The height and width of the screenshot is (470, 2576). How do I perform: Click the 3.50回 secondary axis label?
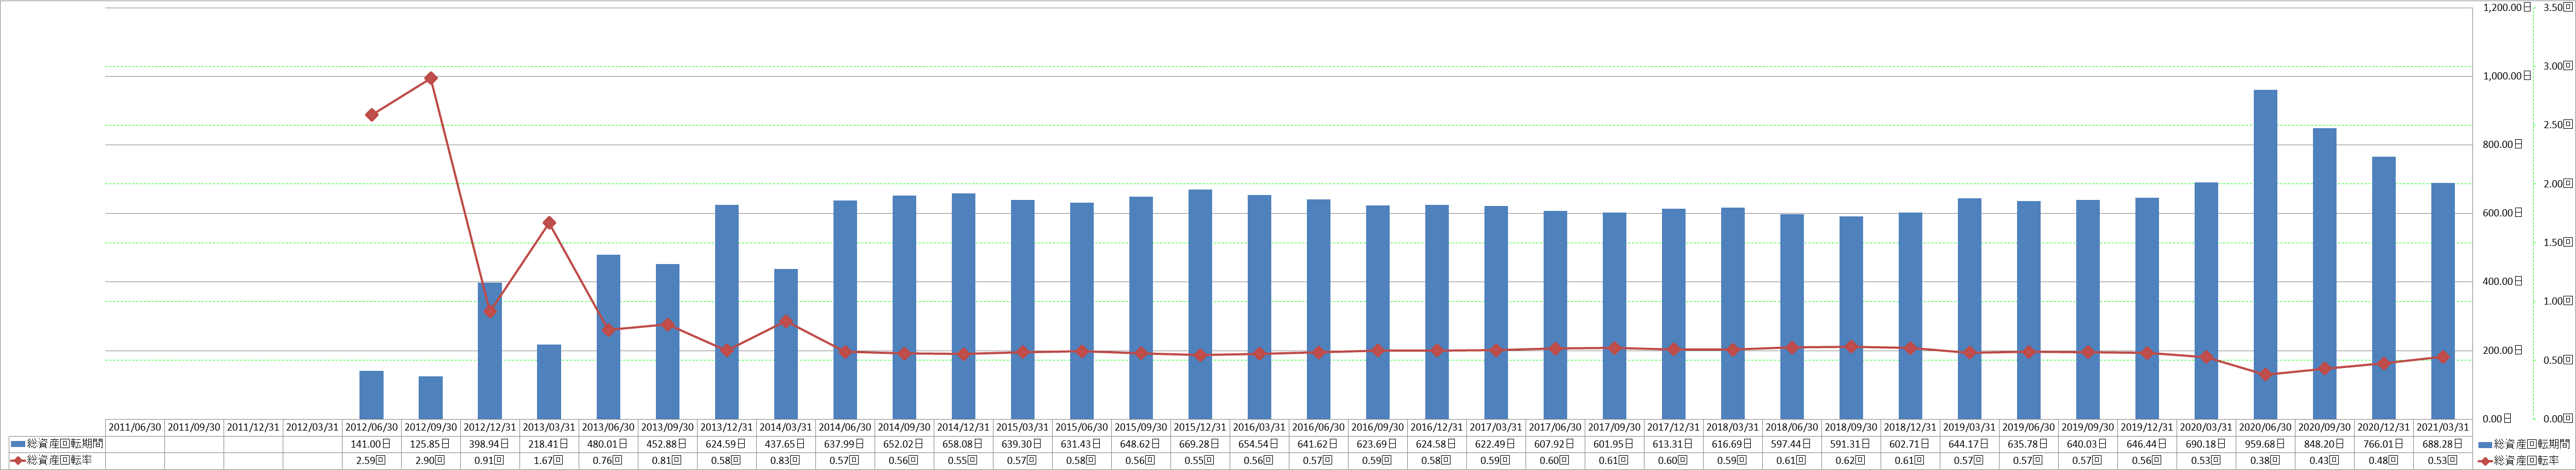[2559, 7]
